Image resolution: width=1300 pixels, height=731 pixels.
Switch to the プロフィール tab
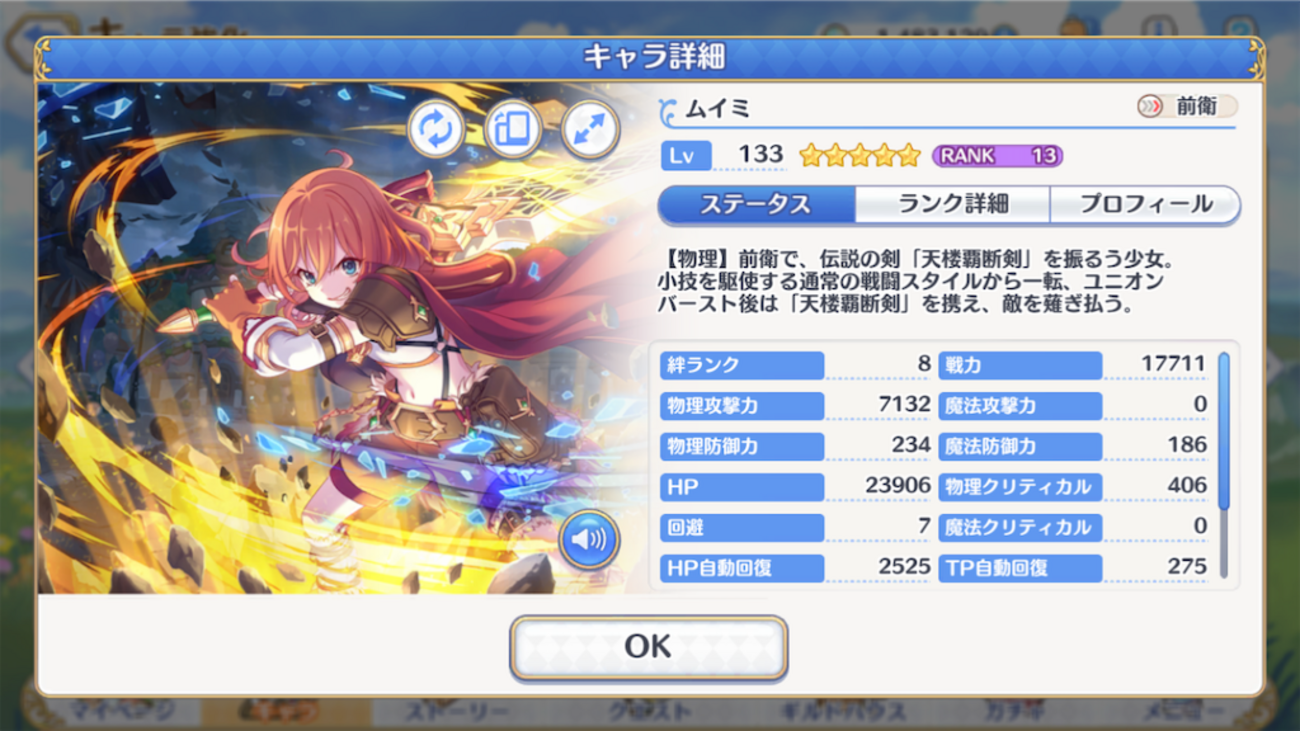tap(1145, 204)
